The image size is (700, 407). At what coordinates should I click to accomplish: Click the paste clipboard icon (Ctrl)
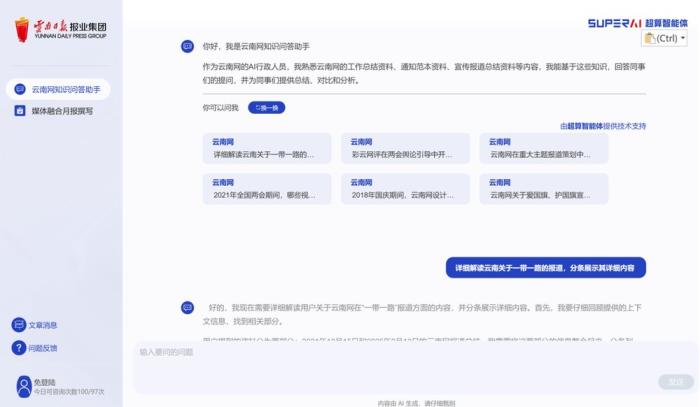650,38
